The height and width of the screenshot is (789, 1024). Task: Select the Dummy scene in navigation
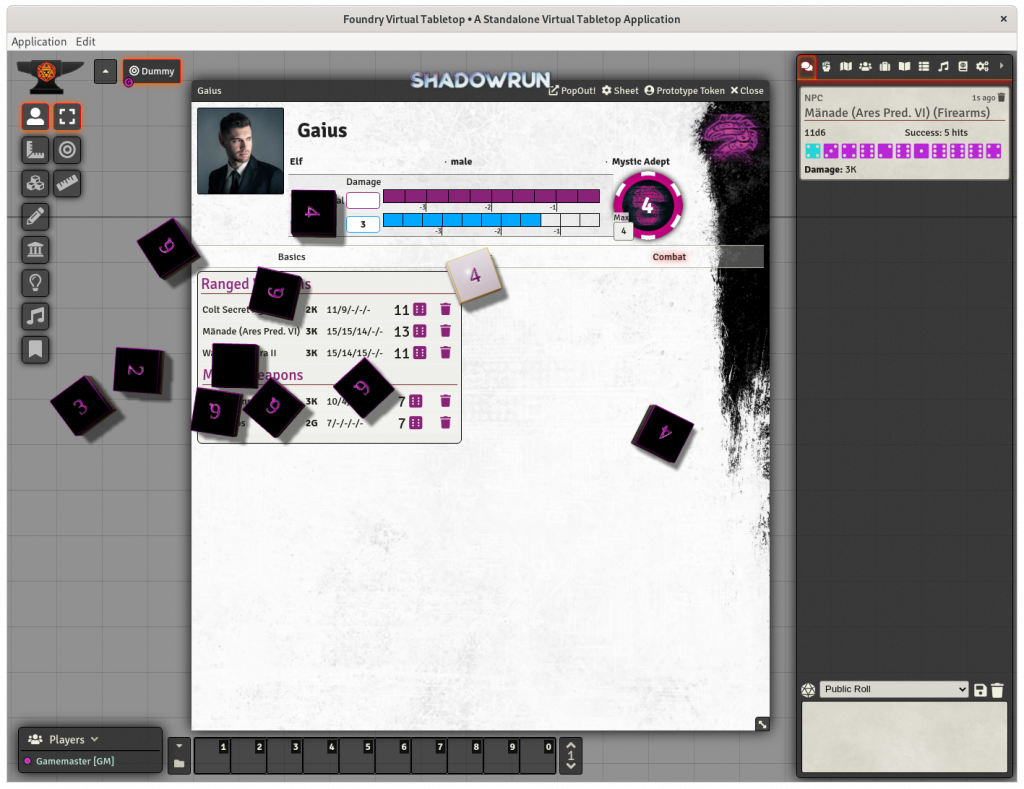click(152, 71)
